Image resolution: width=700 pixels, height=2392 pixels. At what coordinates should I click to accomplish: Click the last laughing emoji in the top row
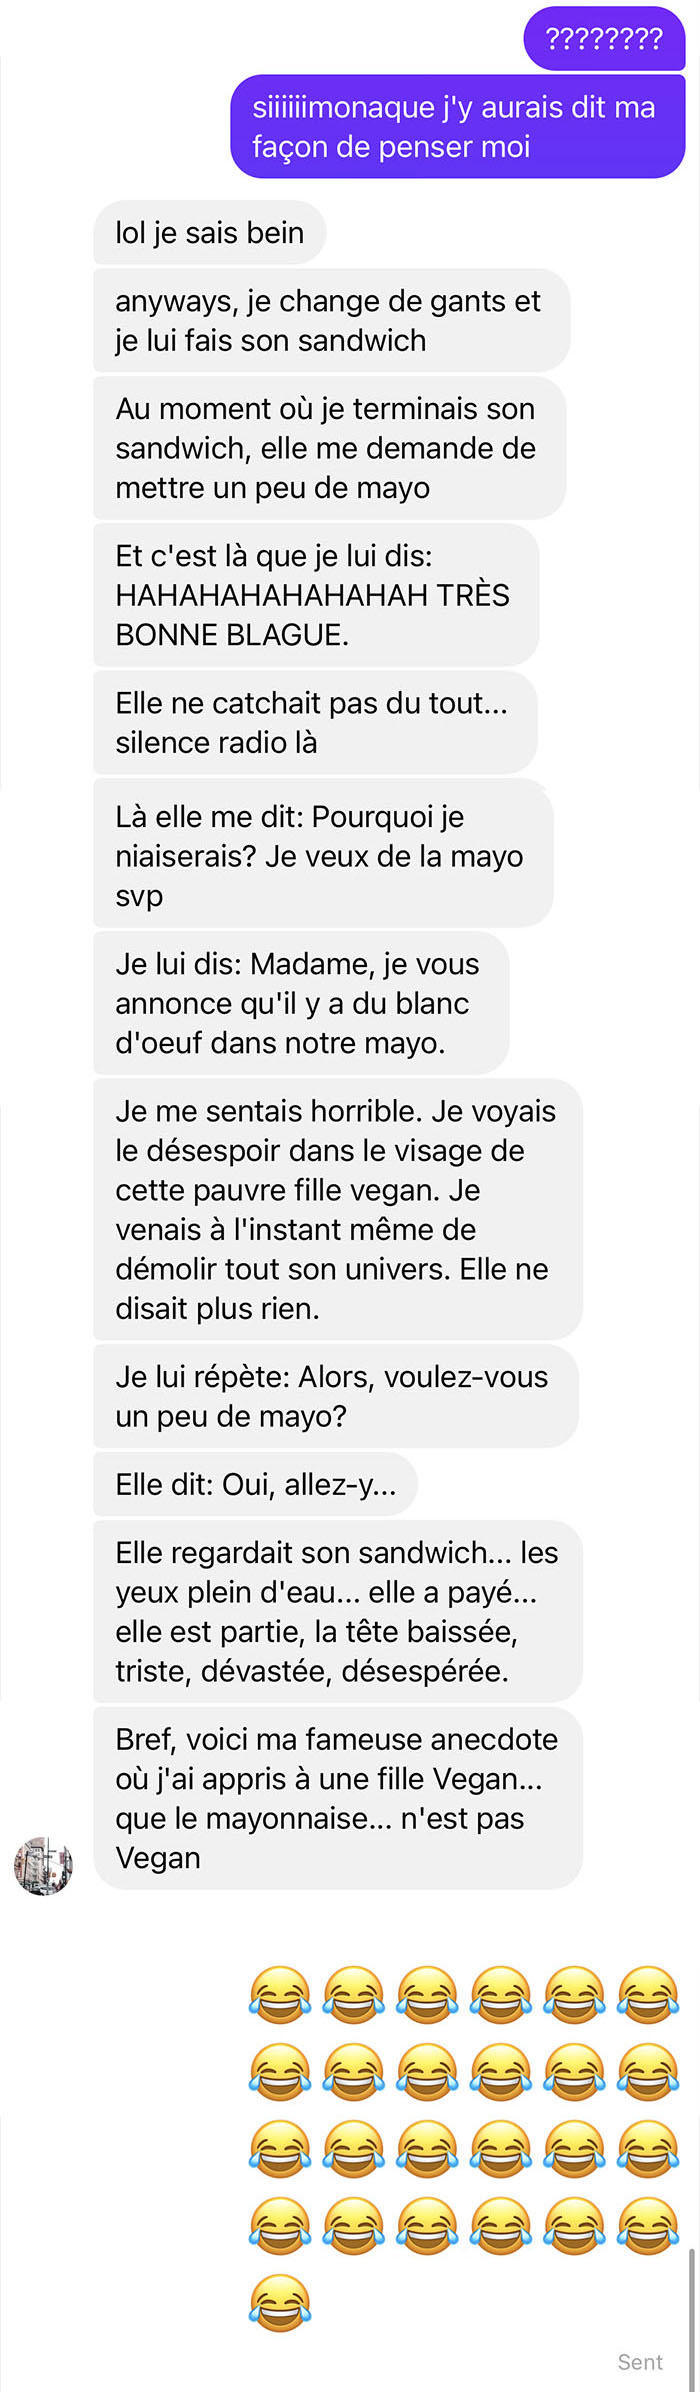point(648,1994)
